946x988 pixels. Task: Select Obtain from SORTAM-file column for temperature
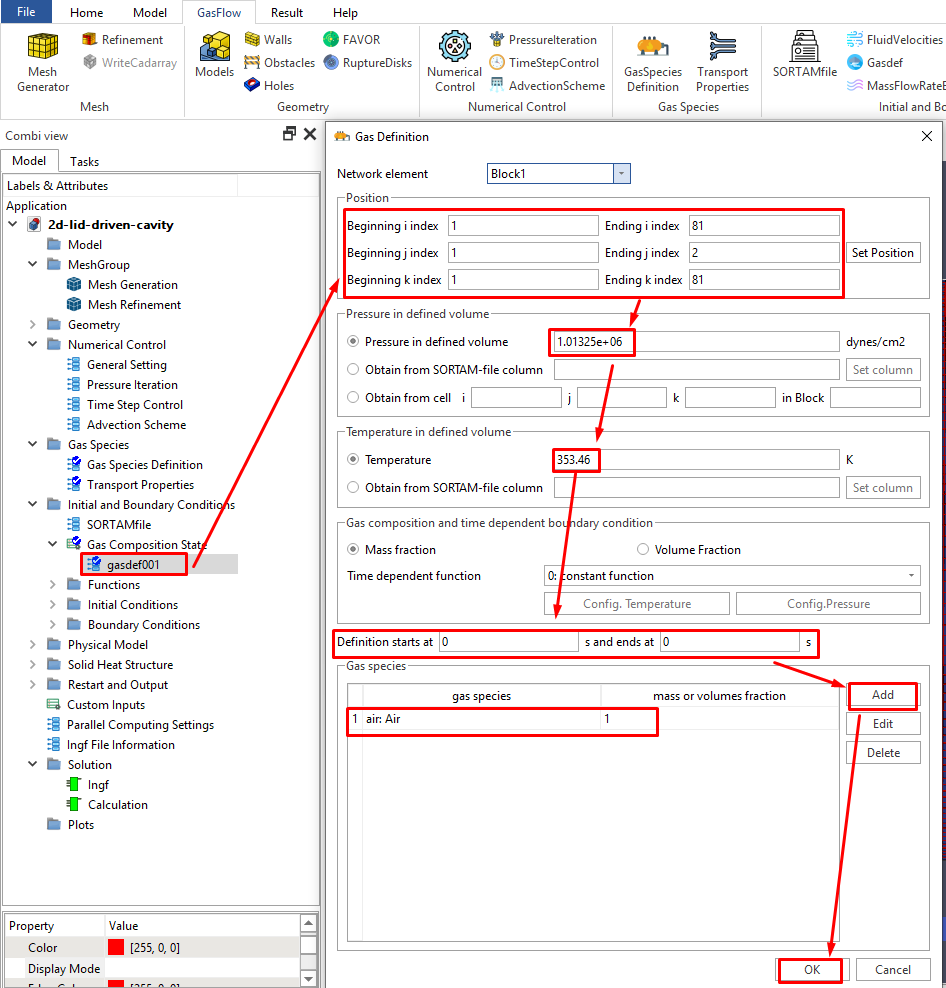point(353,488)
